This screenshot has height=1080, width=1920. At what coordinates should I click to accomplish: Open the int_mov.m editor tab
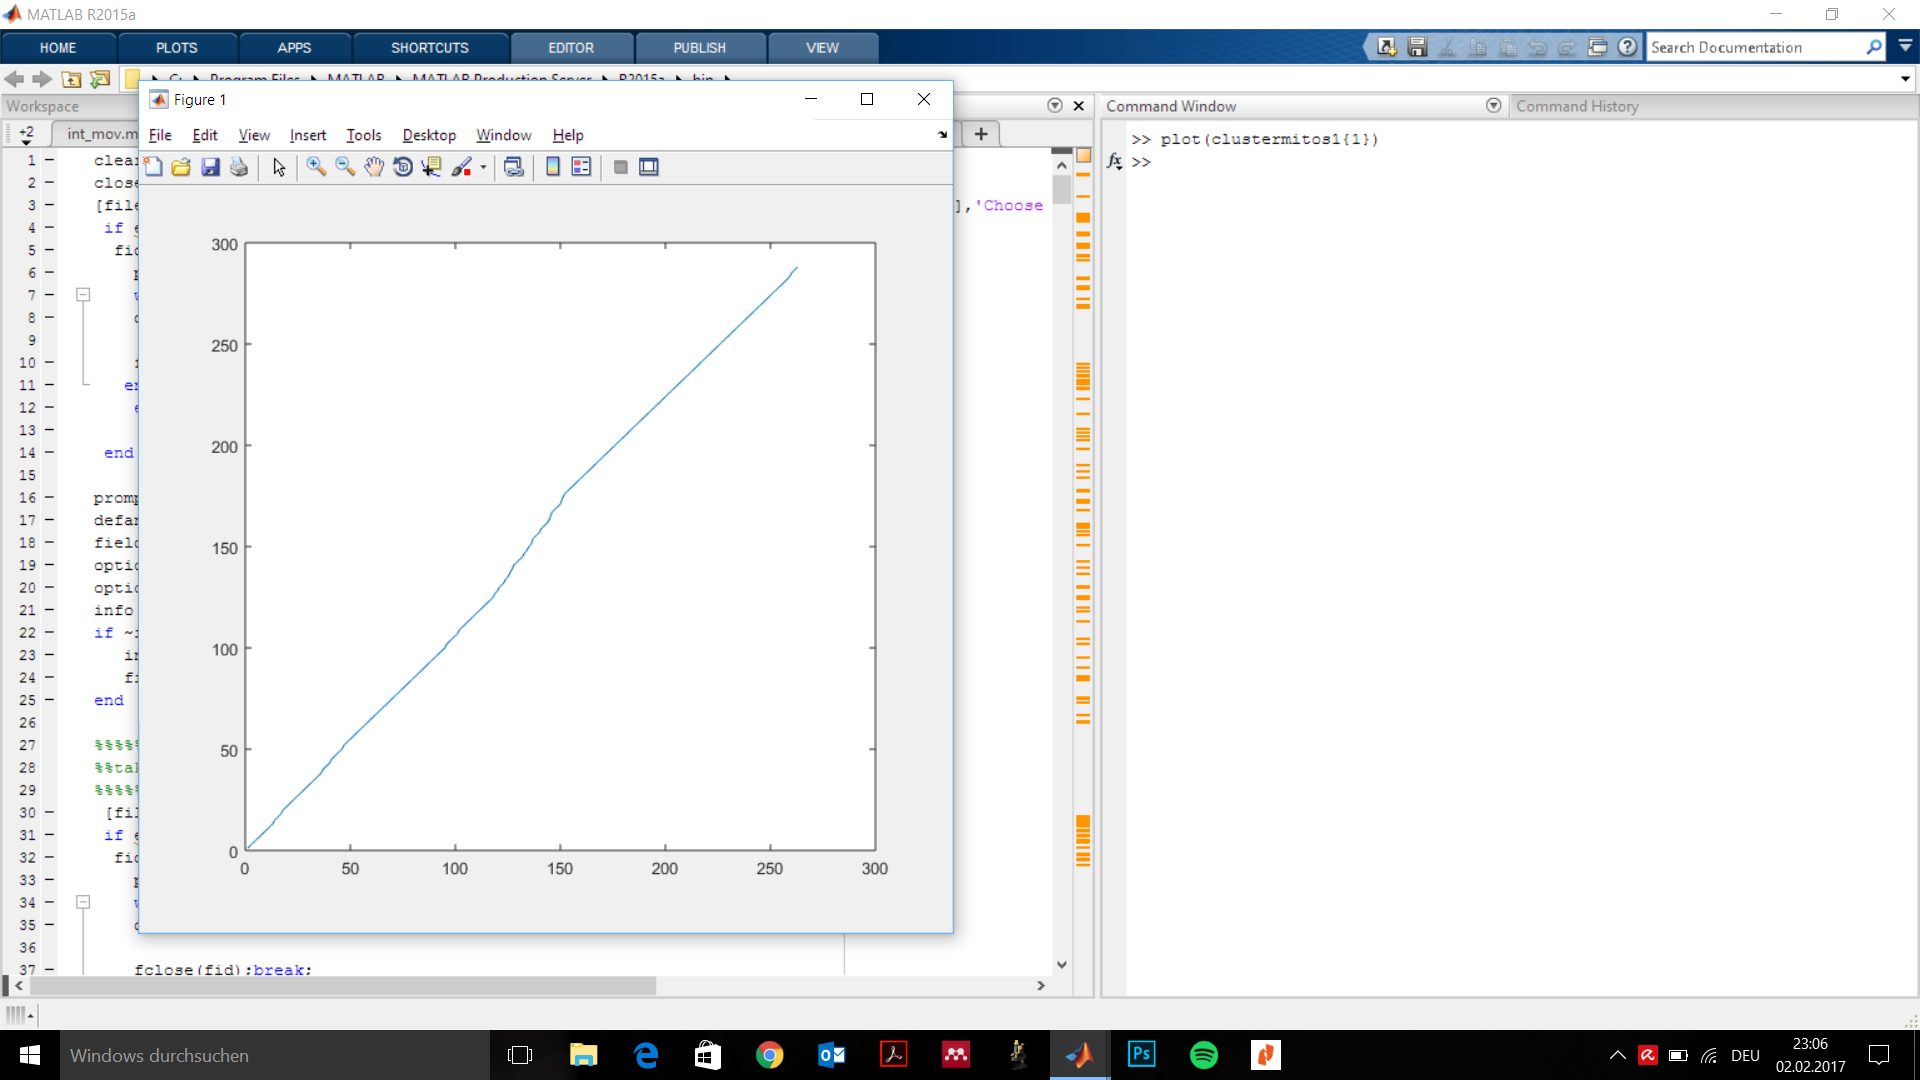(x=100, y=133)
